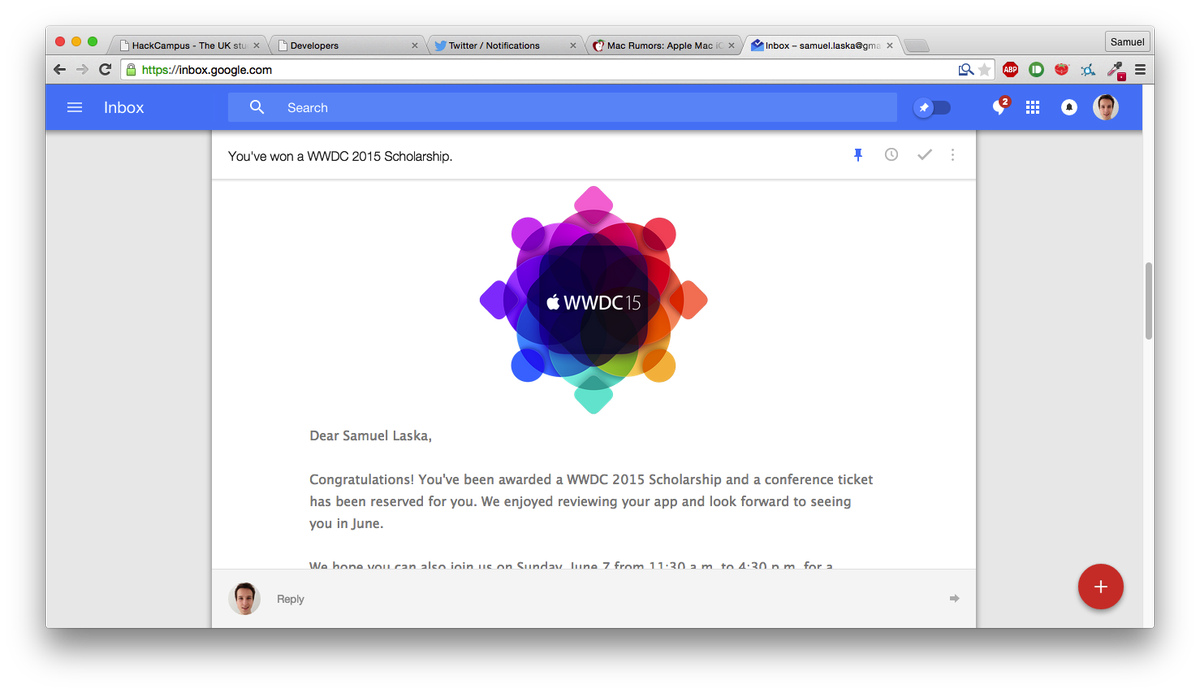Open Hangouts chat icon with 2 badge
1200x693 pixels.
(x=999, y=107)
